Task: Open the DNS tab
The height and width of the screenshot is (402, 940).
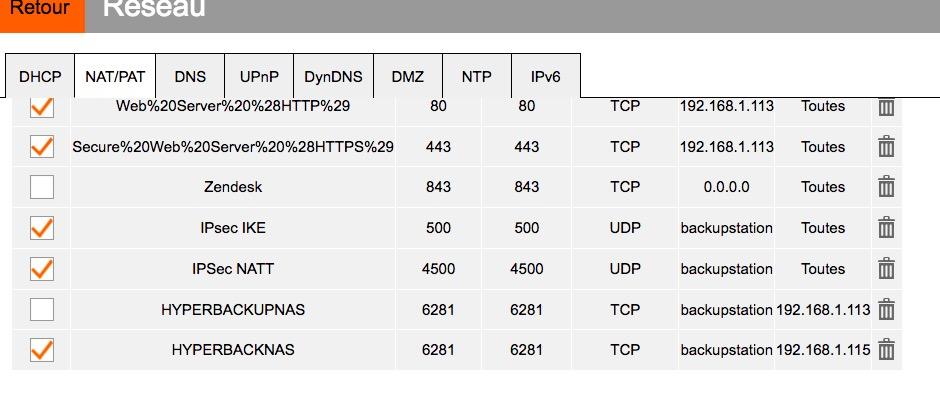Action: [x=190, y=77]
